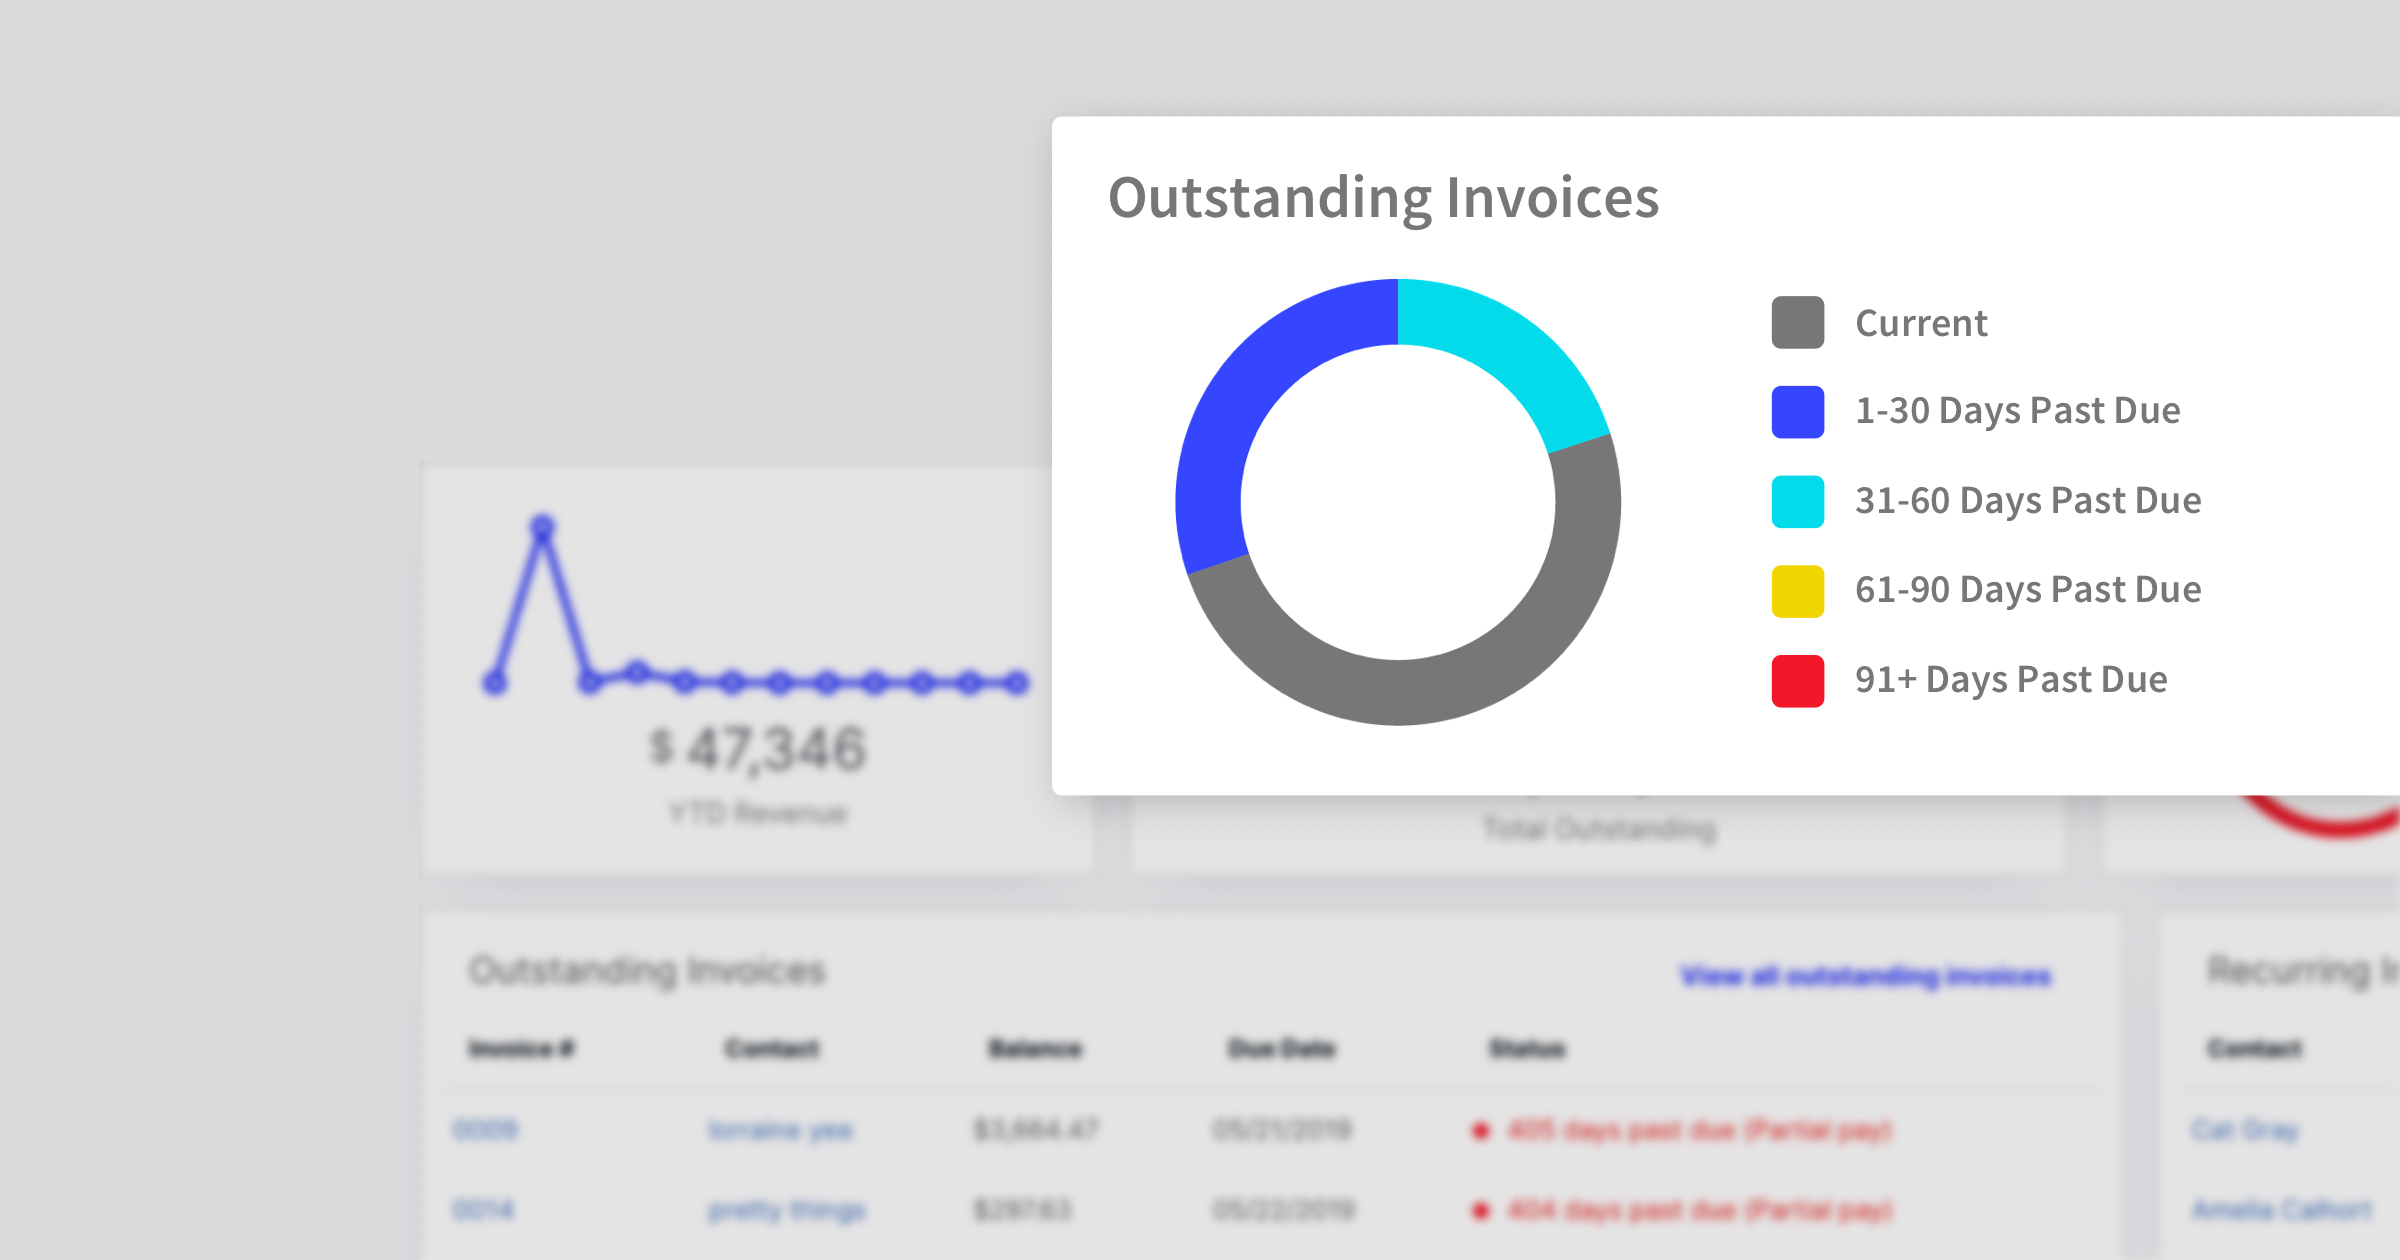Click the cyan 31-60 Days Past Due swatch
Viewport: 2400px width, 1260px height.
[x=1798, y=502]
